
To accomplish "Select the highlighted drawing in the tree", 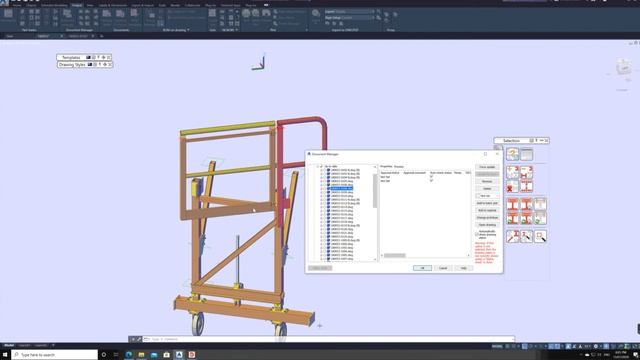I will coord(341,189).
